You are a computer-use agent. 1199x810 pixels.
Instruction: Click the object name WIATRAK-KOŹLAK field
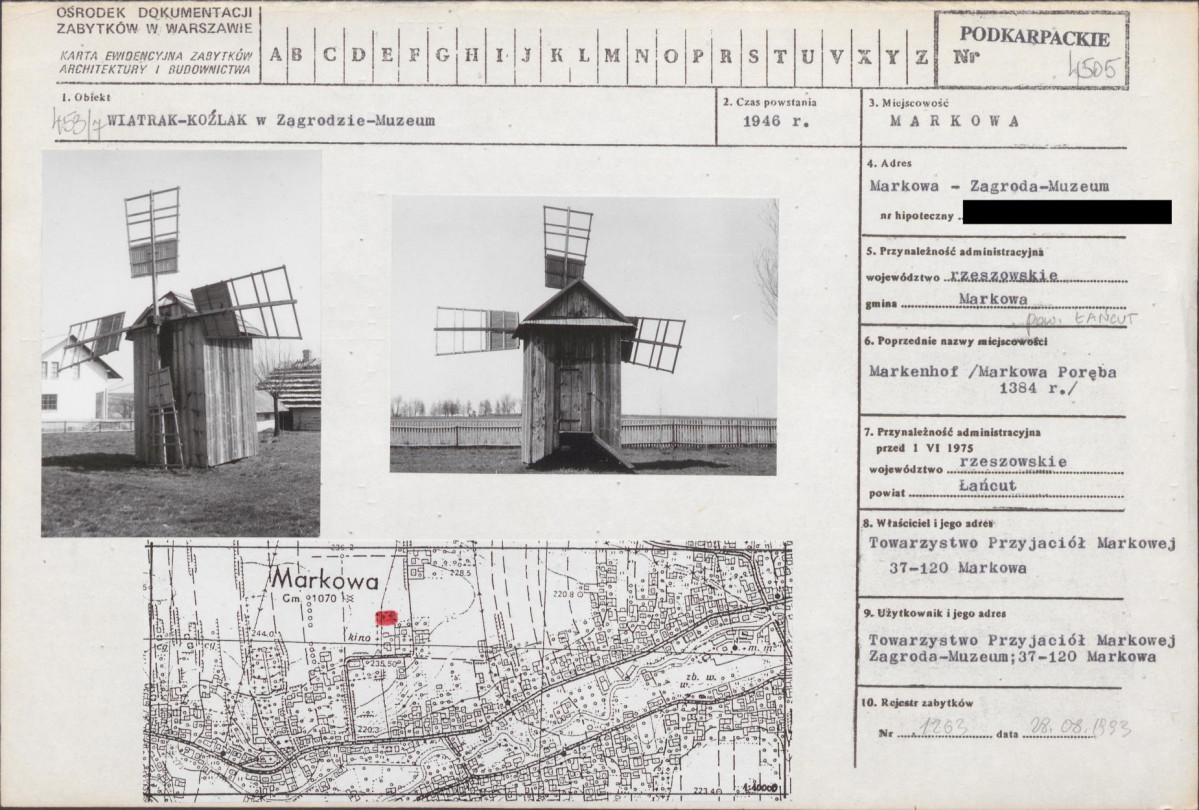tap(271, 121)
